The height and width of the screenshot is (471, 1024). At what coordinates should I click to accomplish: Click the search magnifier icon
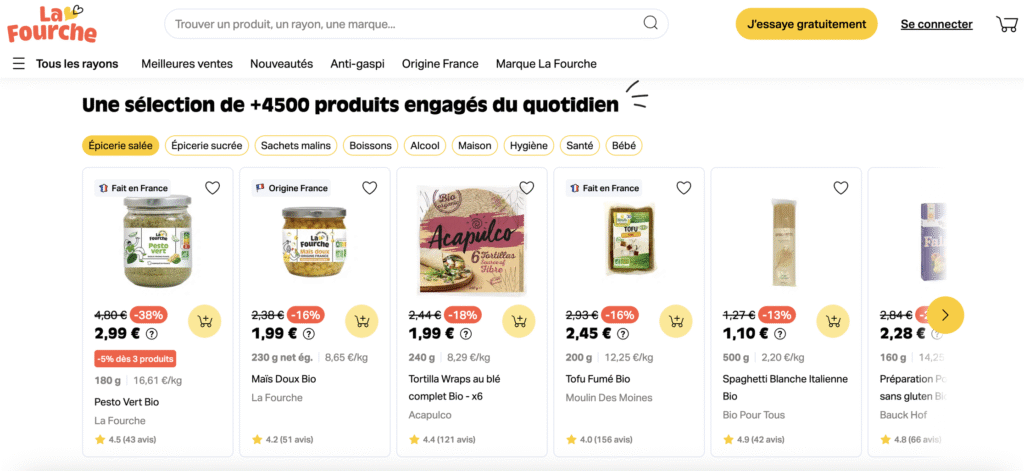coord(650,24)
